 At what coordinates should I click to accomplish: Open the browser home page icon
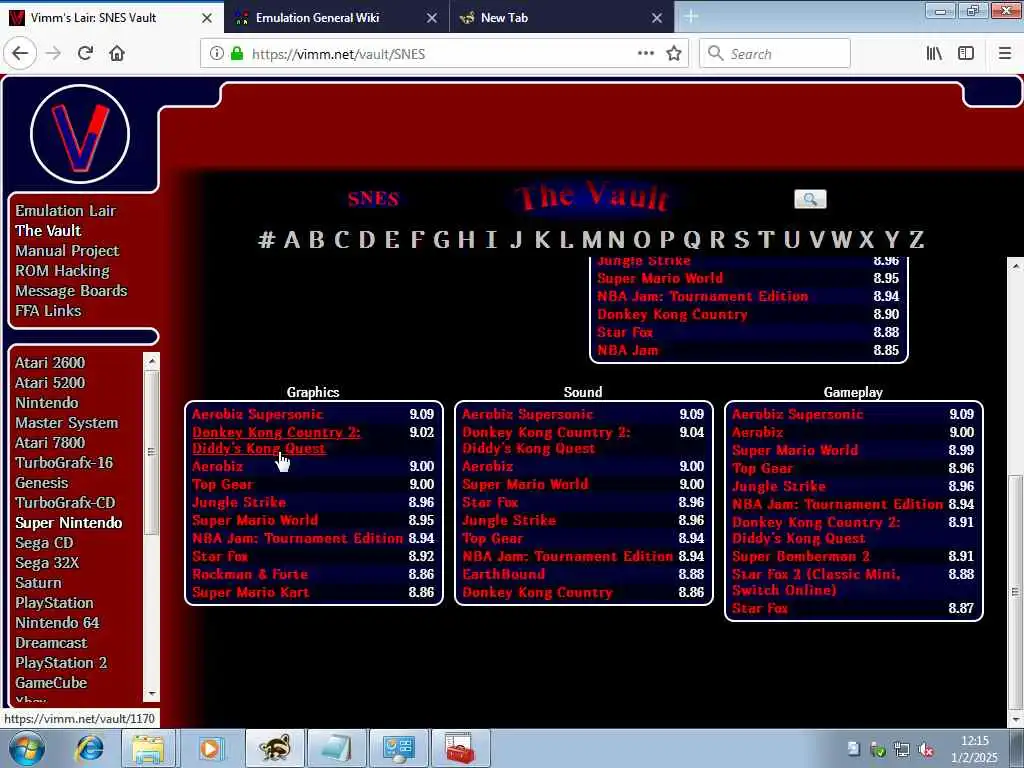click(x=117, y=54)
